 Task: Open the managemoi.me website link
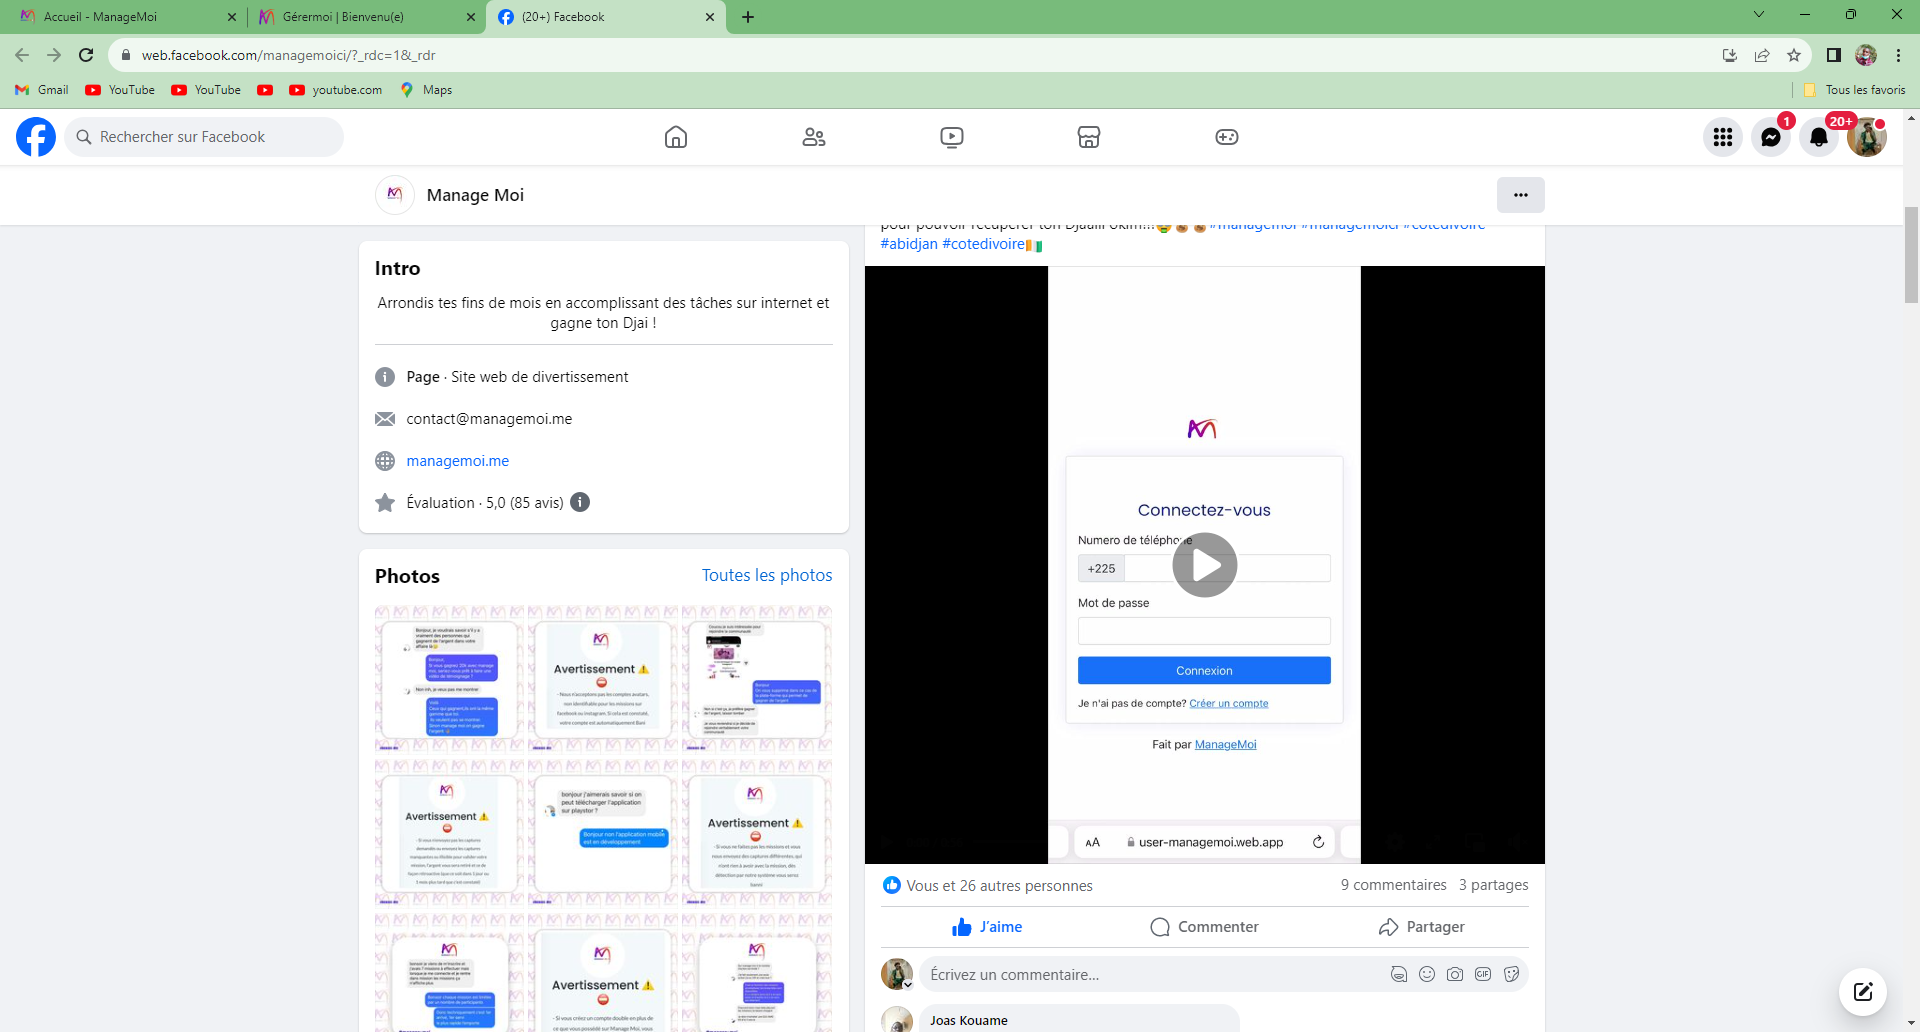pos(457,461)
